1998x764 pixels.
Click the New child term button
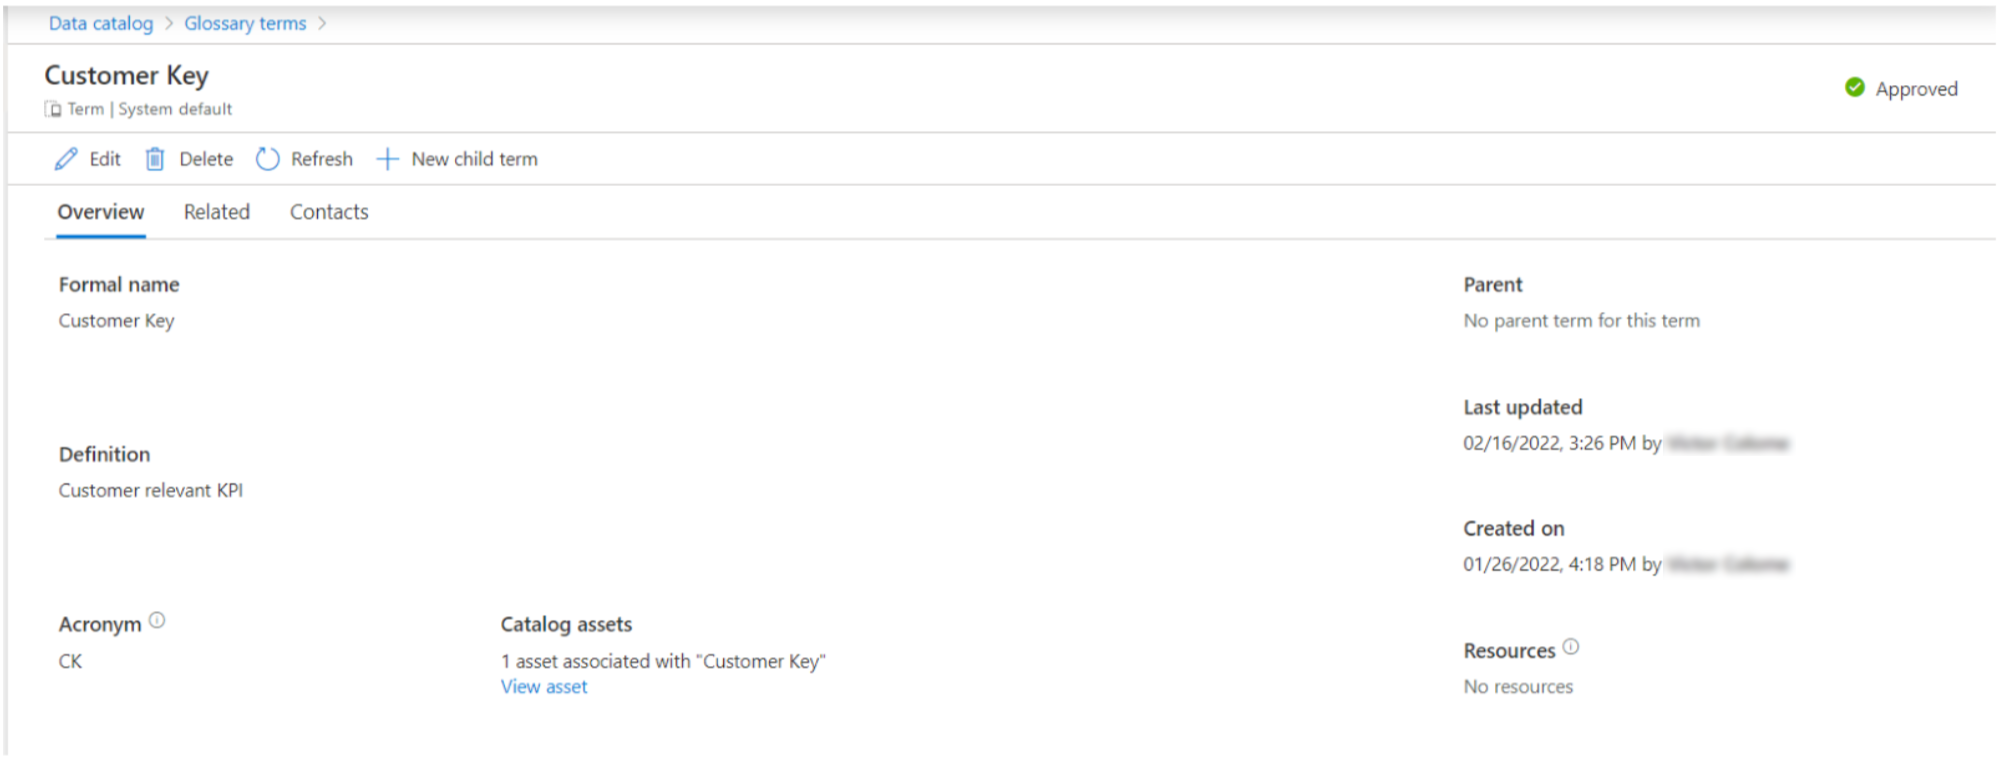(x=457, y=159)
